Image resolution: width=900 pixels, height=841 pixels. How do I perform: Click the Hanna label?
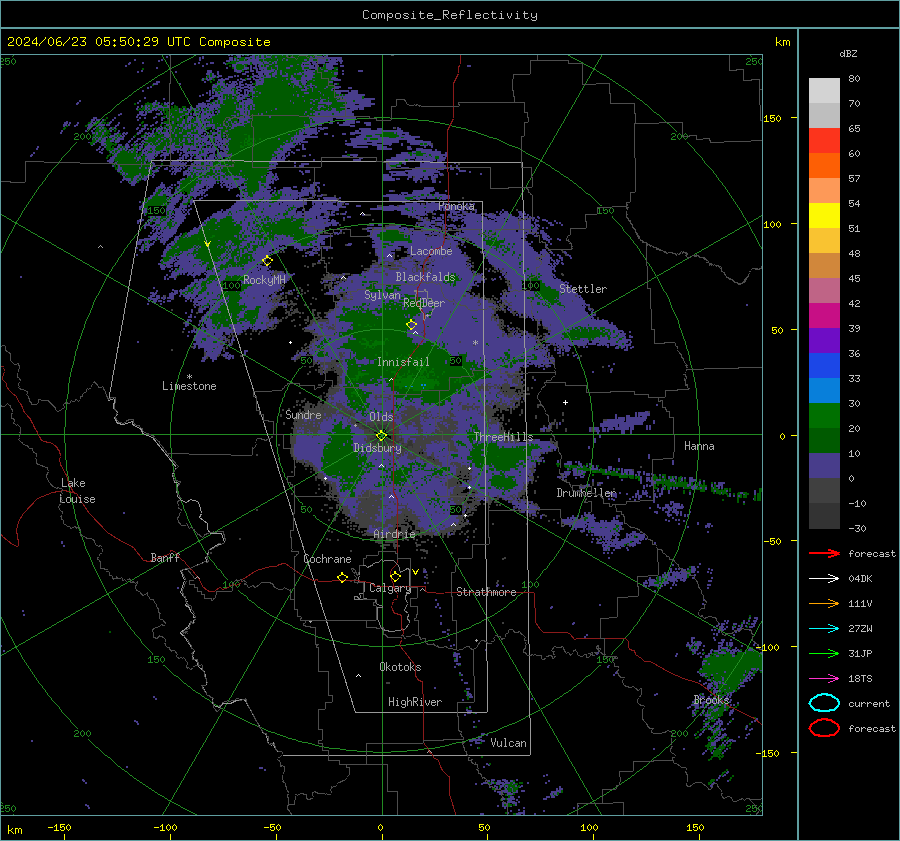(x=699, y=446)
